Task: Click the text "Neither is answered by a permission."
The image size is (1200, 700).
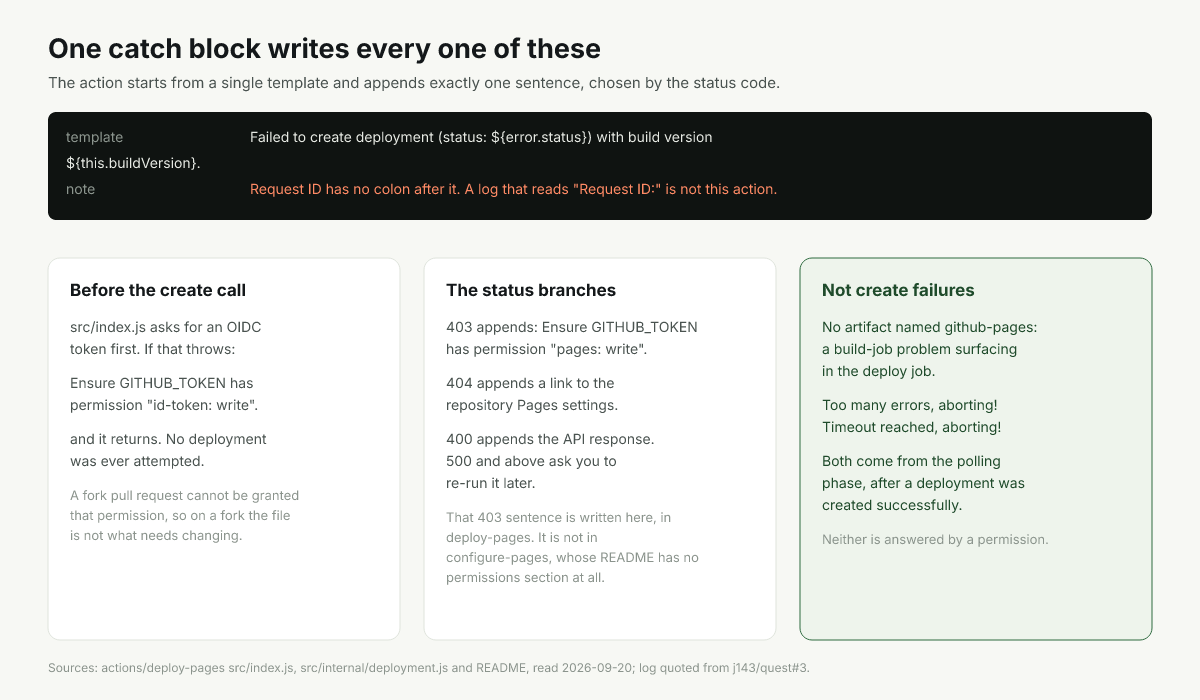Action: [935, 539]
